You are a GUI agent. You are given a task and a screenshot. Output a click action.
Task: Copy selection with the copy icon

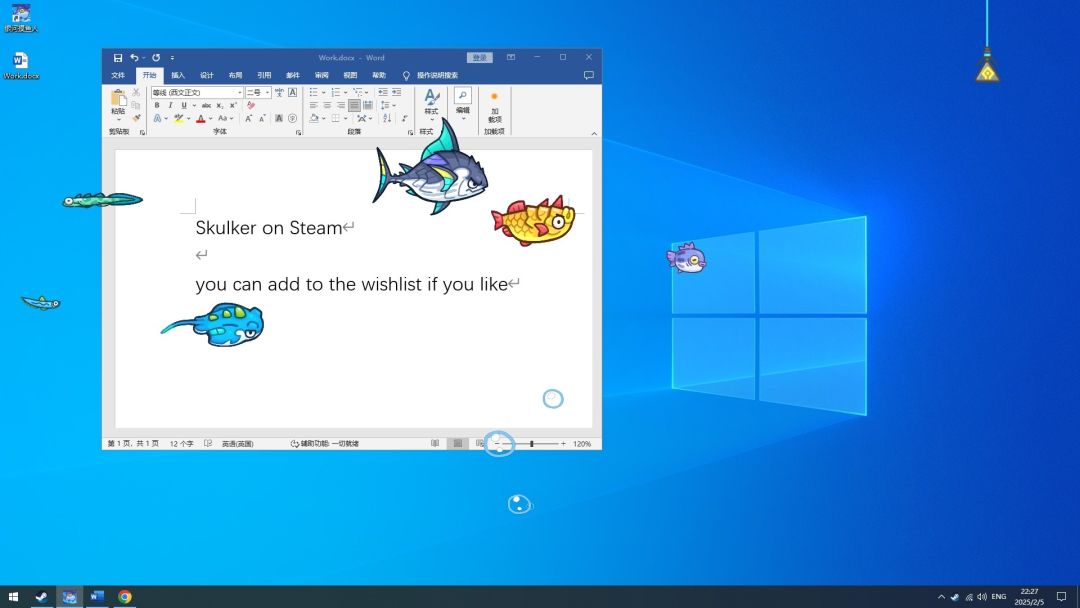136,105
